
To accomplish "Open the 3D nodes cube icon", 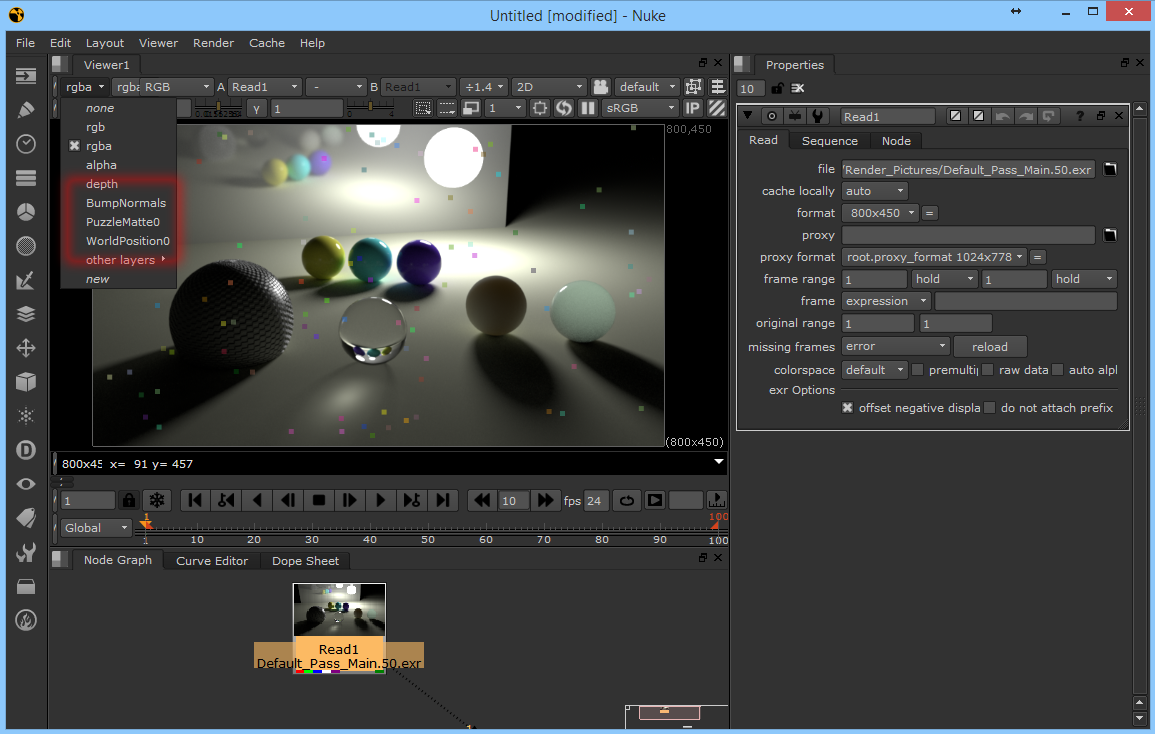I will pos(26,382).
